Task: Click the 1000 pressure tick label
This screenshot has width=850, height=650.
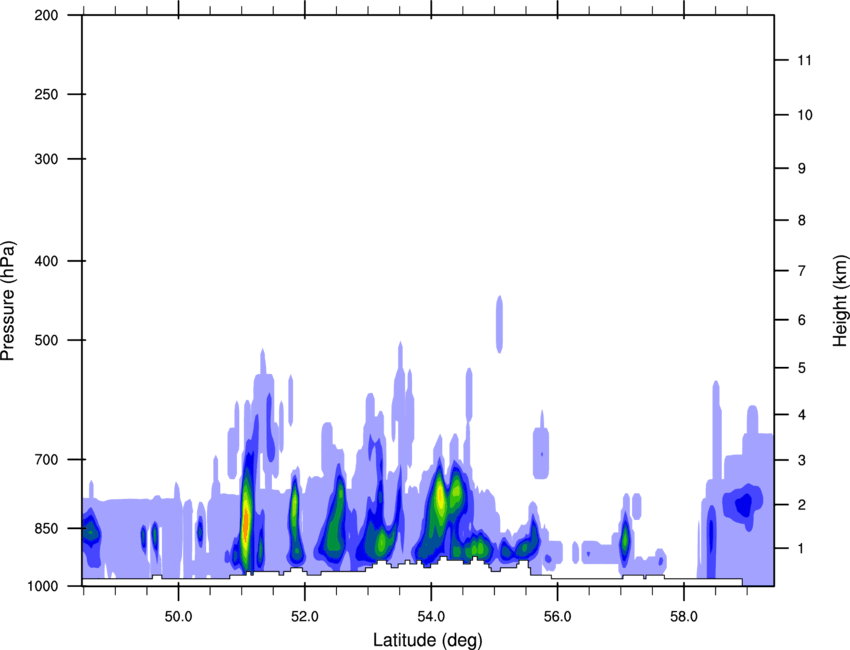Action: coord(42,586)
